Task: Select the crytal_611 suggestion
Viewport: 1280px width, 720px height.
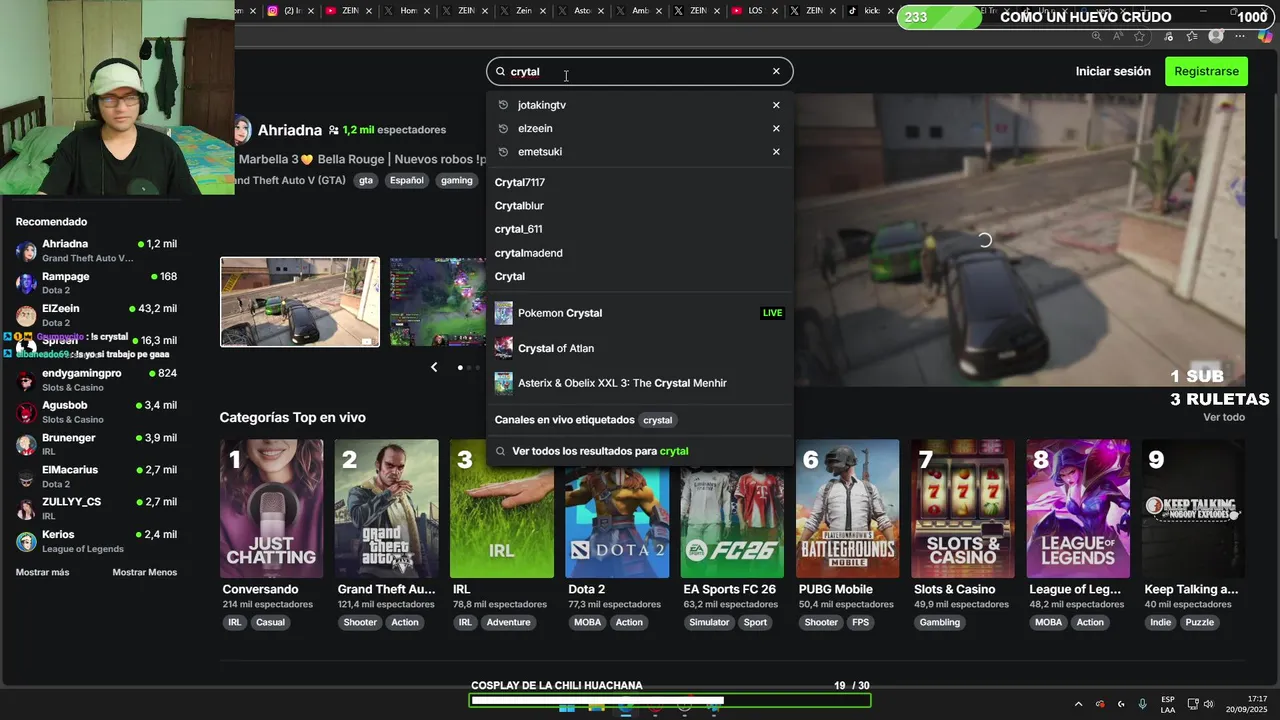Action: 518,229
